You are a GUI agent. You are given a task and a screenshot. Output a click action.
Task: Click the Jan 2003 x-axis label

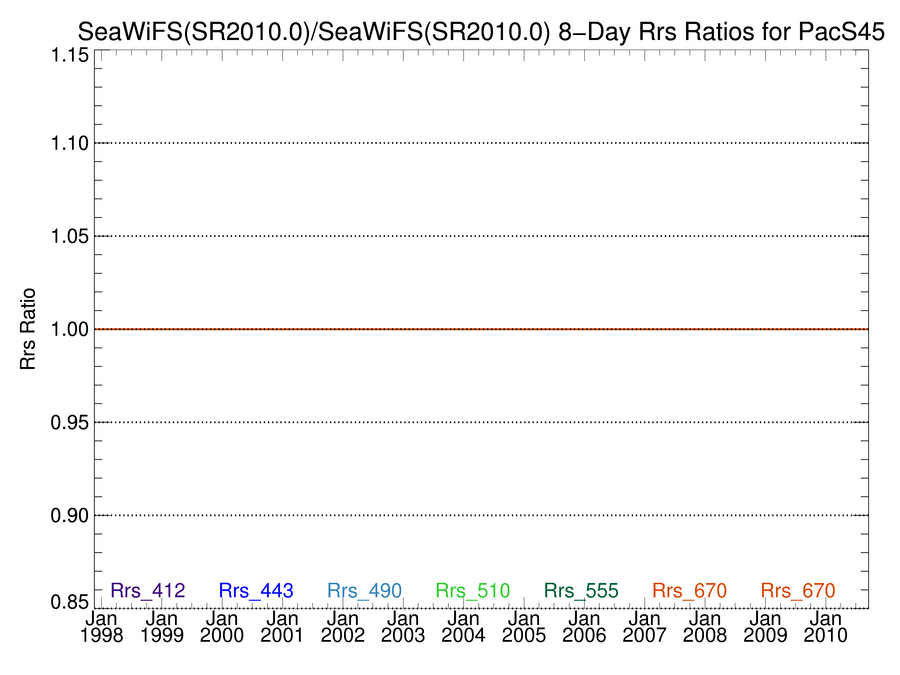pyautogui.click(x=403, y=627)
